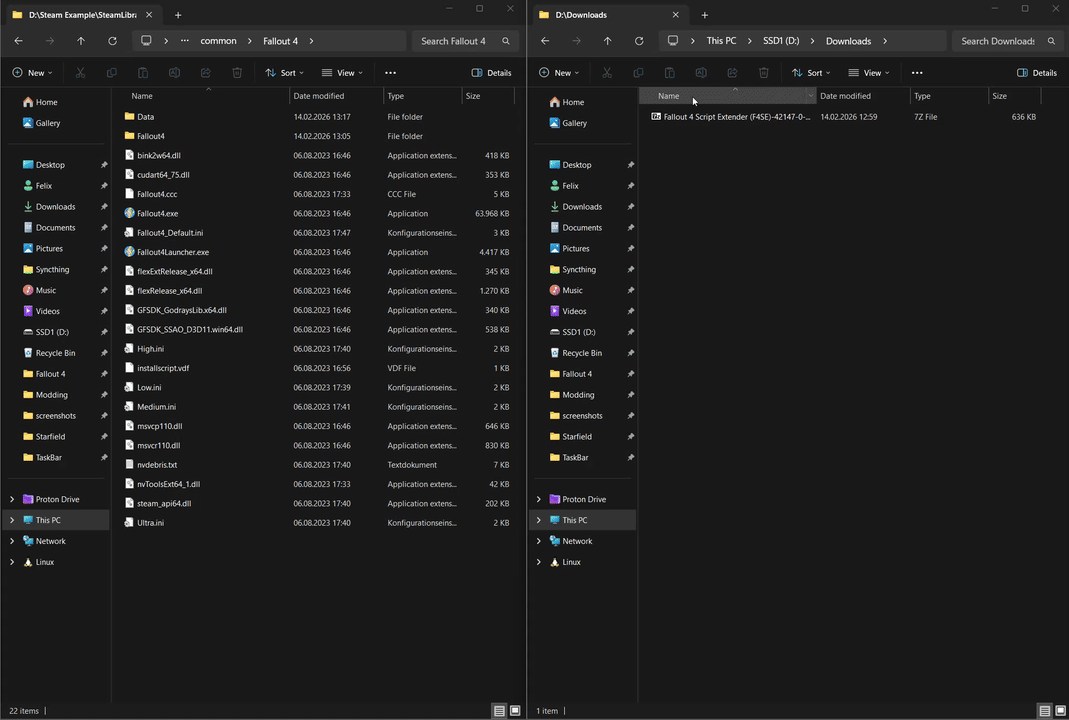Click the Cut icon in the left window toolbar
This screenshot has height=720, width=1069.
pyautogui.click(x=80, y=72)
